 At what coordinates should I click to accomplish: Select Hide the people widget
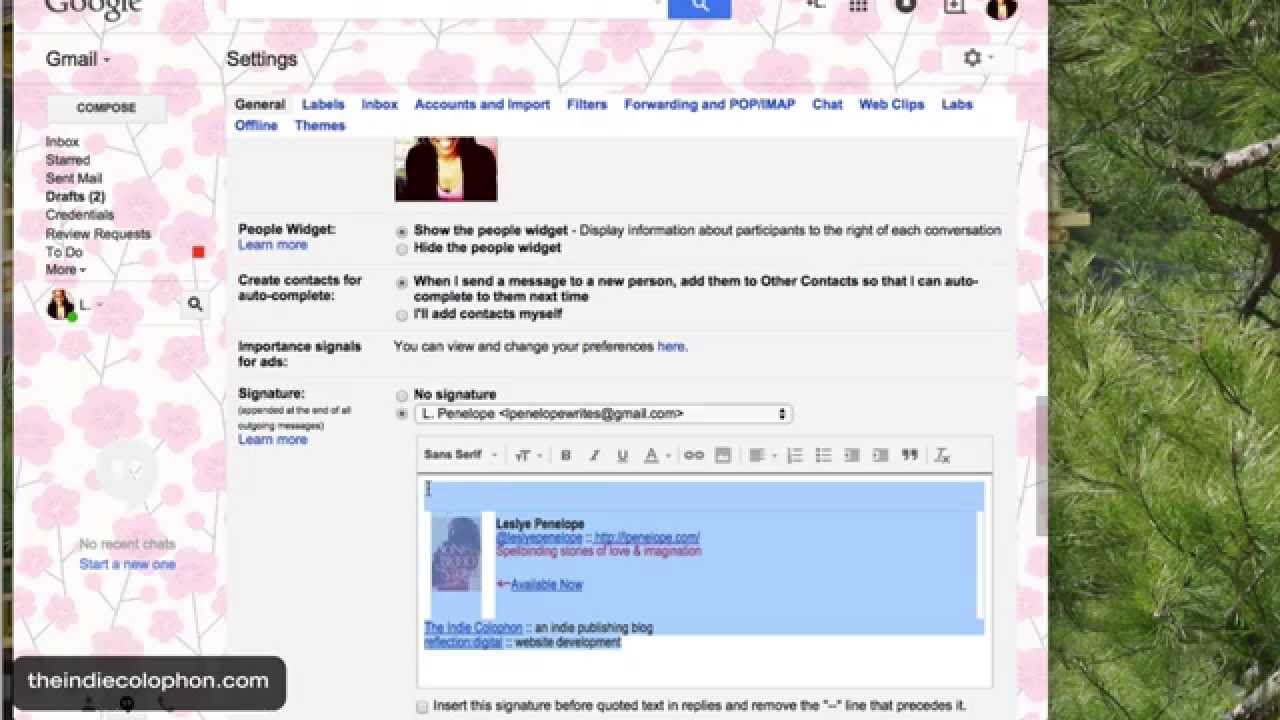coord(402,248)
